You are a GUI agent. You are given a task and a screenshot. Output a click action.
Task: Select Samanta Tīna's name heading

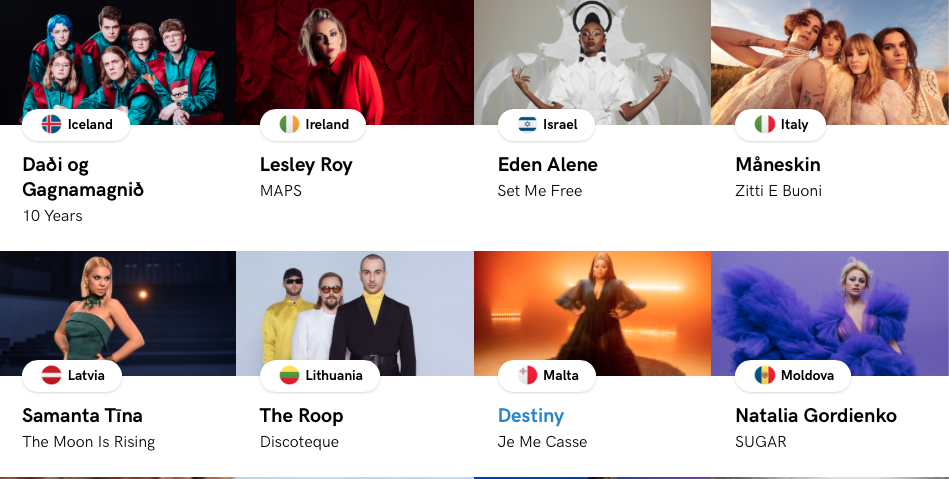tap(82, 415)
